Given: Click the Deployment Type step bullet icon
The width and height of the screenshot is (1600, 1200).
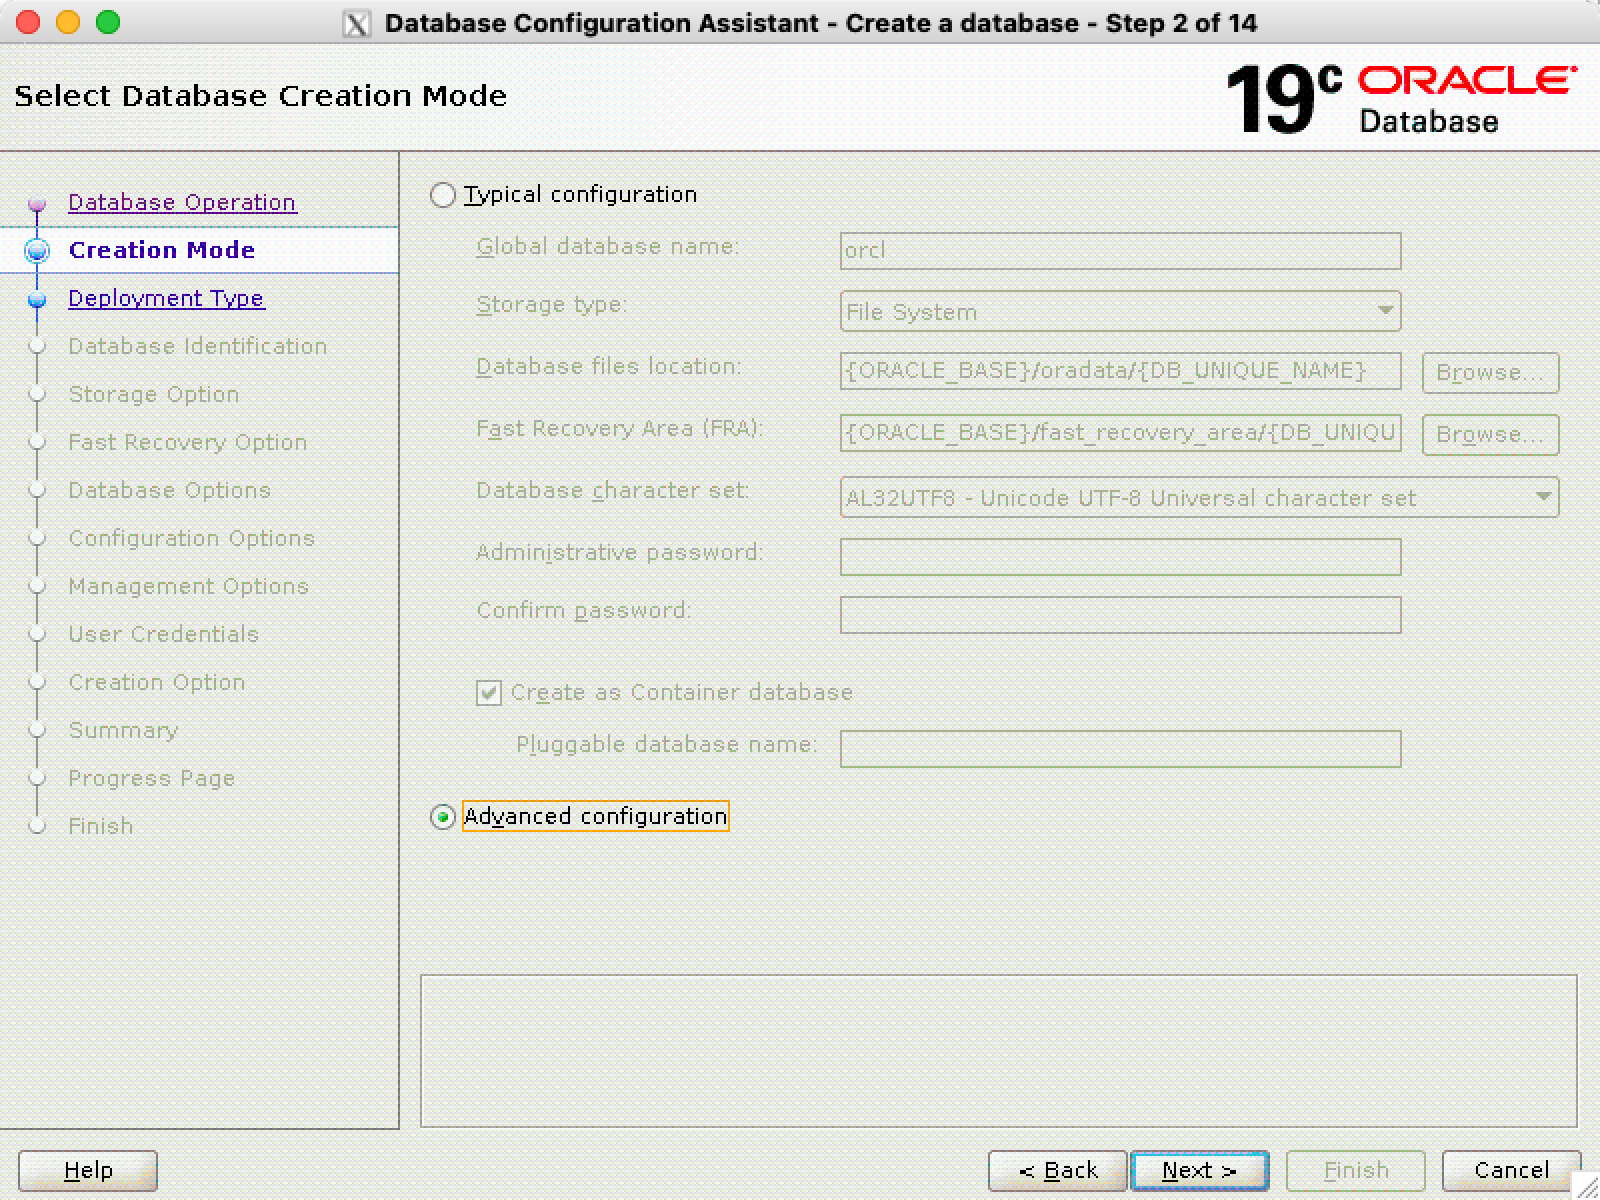Looking at the screenshot, I should click(37, 299).
